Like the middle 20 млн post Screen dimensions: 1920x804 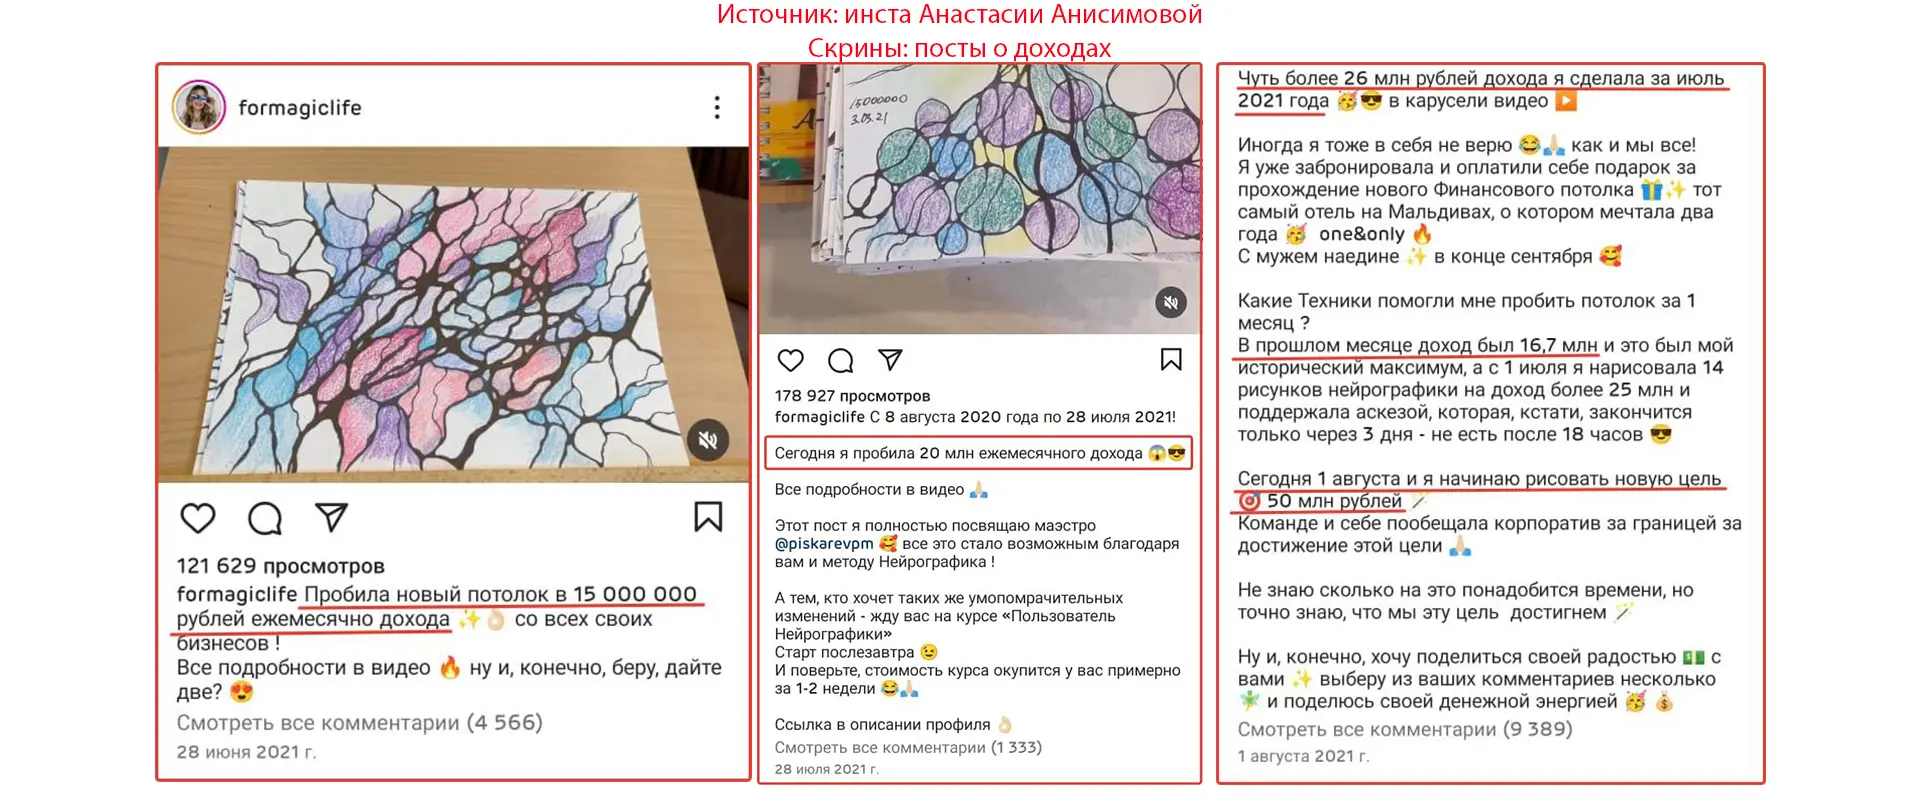(791, 360)
